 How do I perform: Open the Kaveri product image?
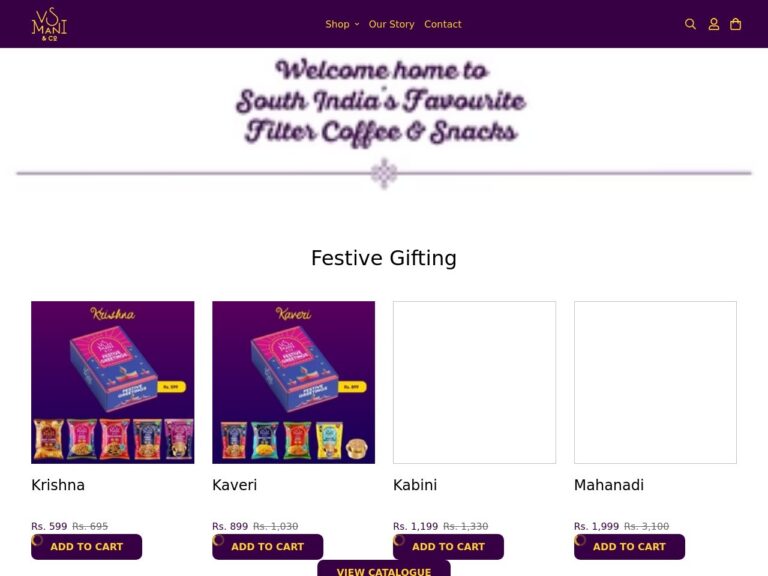coord(293,383)
